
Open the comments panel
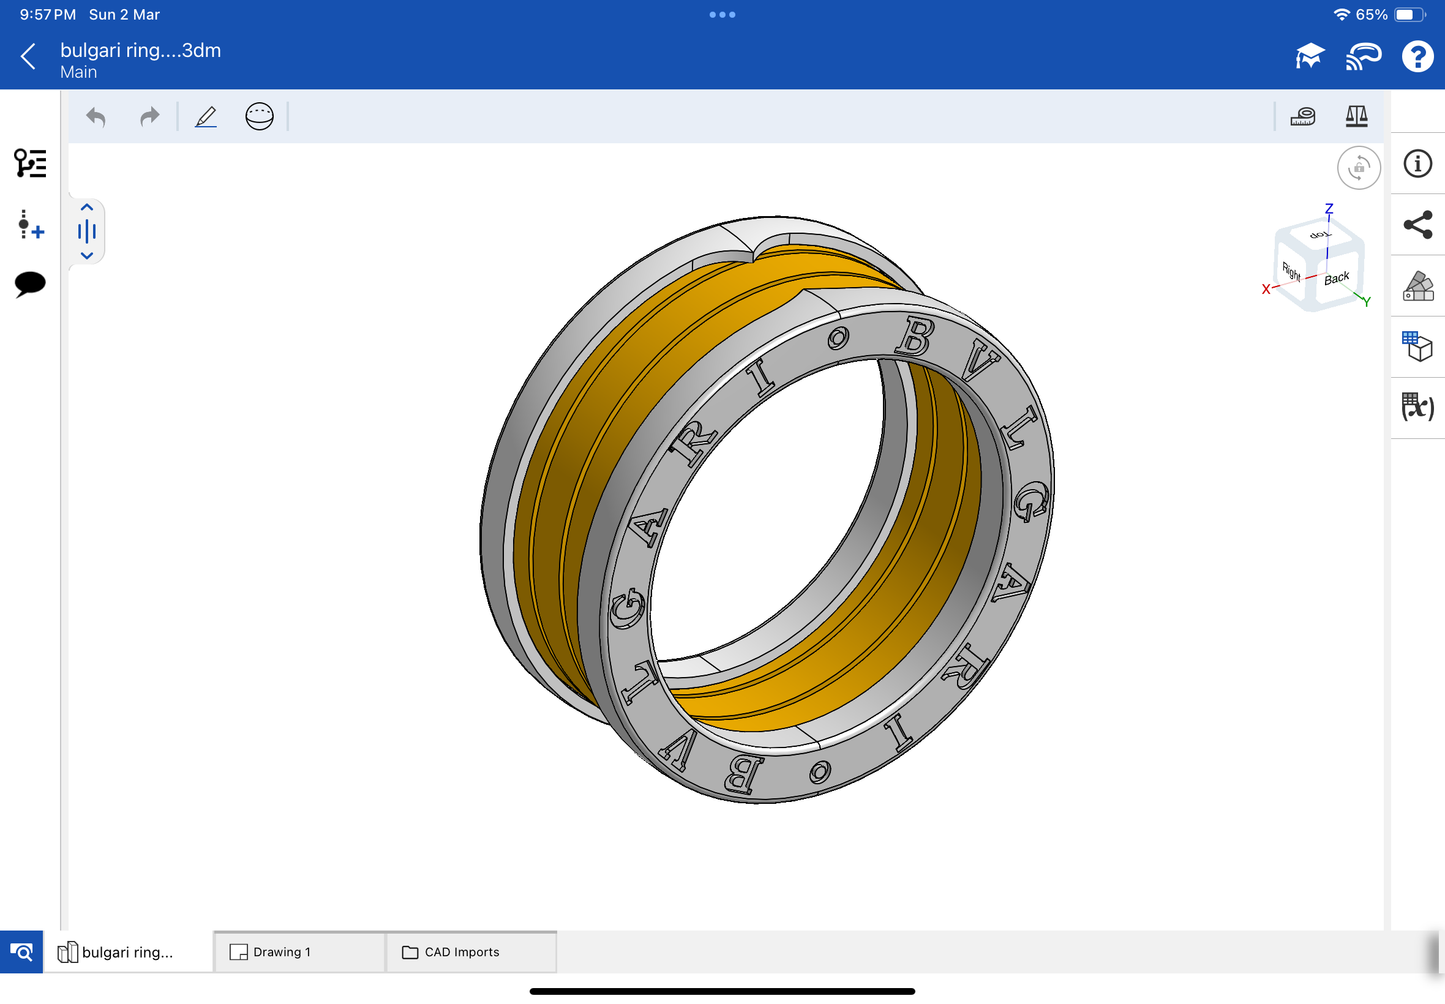pyautogui.click(x=30, y=284)
